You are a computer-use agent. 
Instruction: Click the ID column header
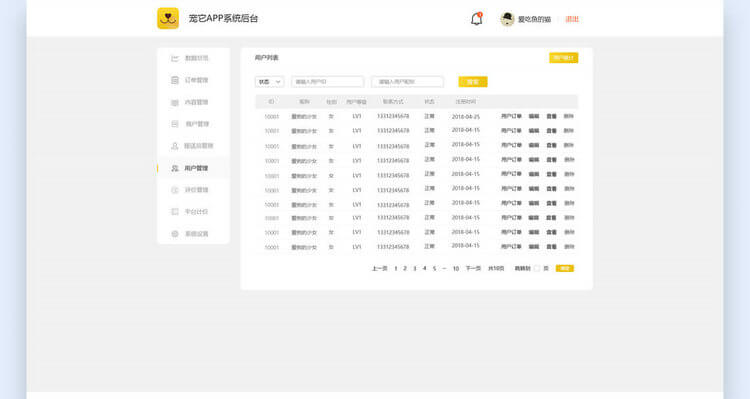tap(271, 102)
